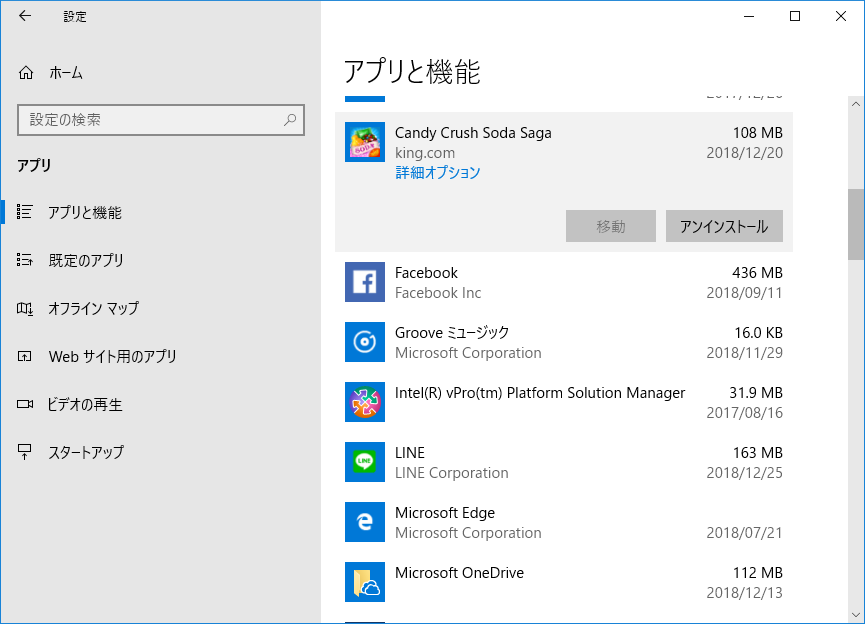Click the Microsoft Edge app icon
865x624 pixels.
click(x=365, y=522)
